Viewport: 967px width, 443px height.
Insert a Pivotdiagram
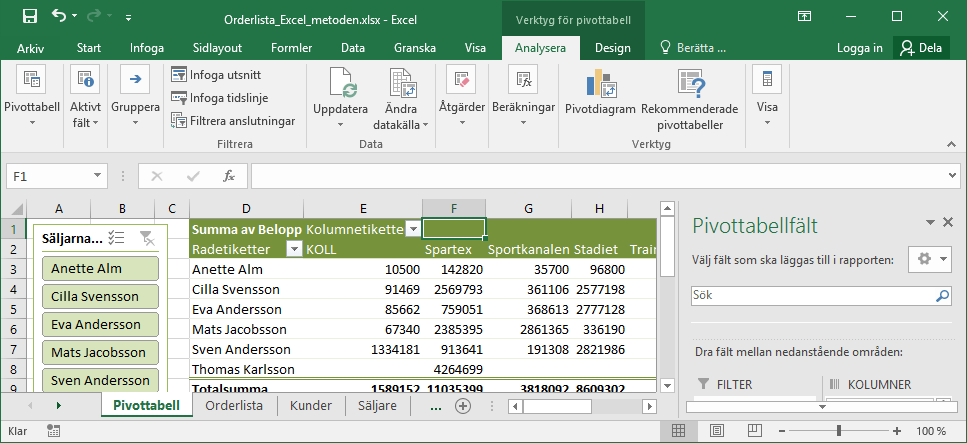pos(600,93)
